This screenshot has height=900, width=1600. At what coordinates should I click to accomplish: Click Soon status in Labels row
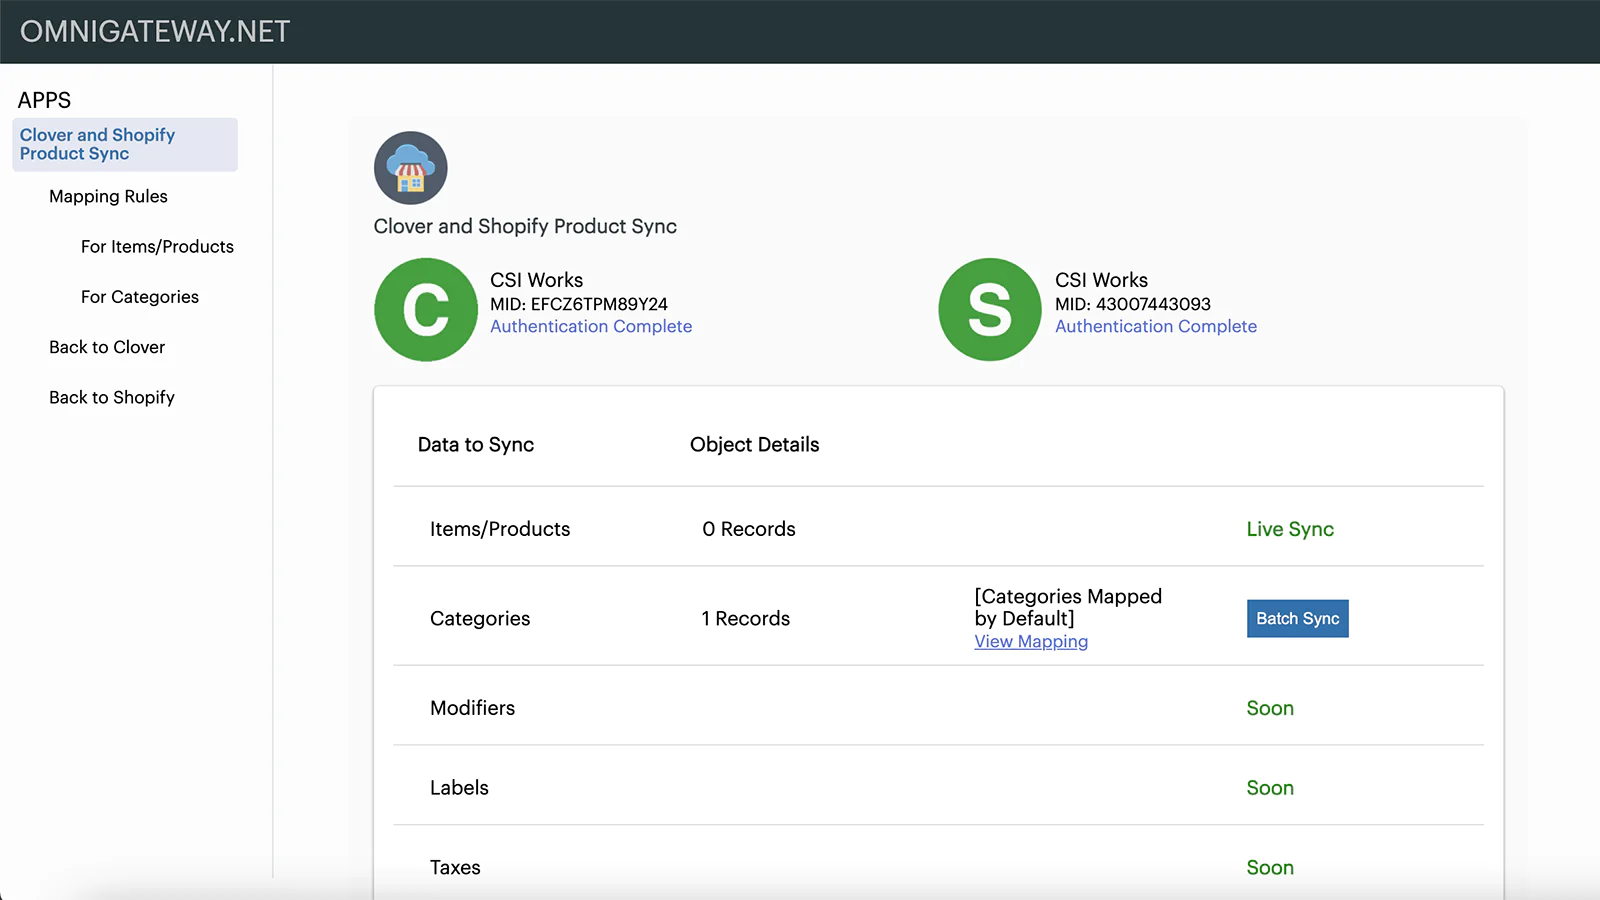1270,788
